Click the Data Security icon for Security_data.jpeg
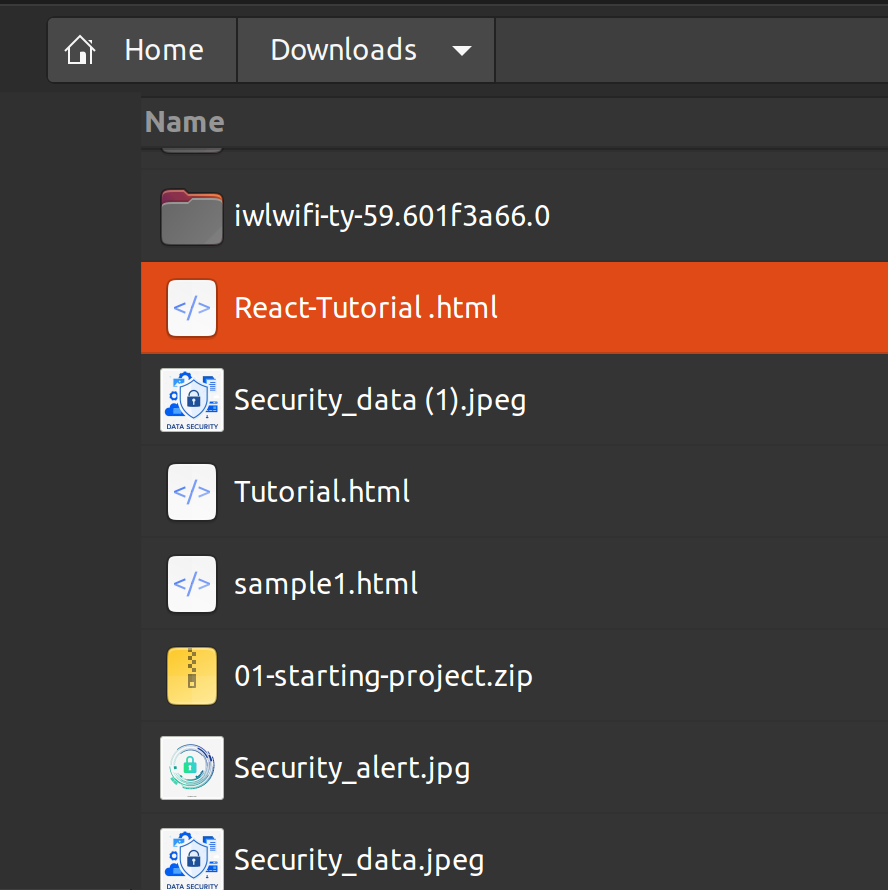 coord(191,858)
